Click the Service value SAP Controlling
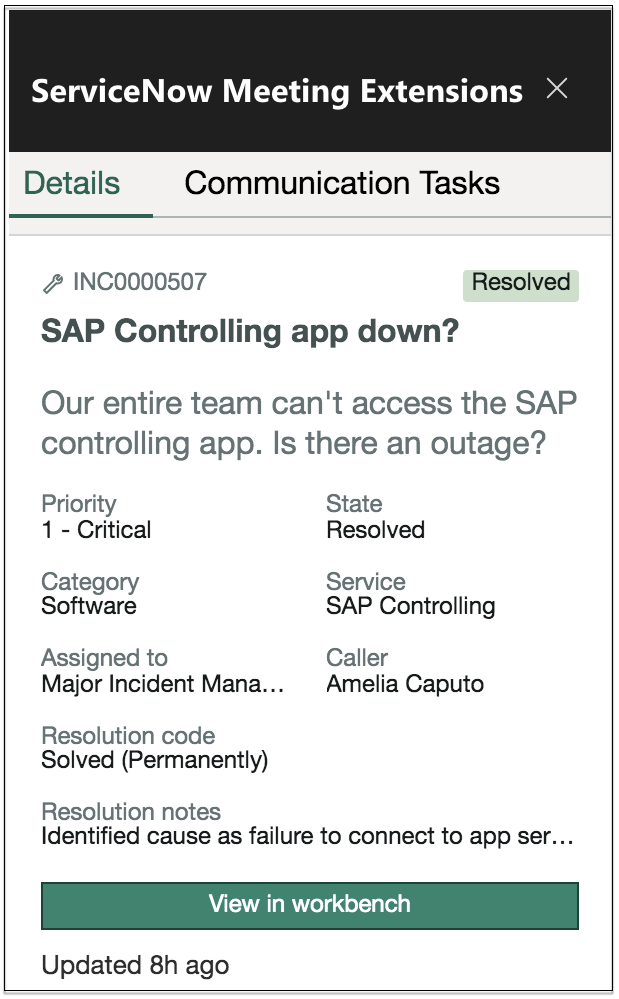Screen dimensions: 619x999 tap(411, 607)
